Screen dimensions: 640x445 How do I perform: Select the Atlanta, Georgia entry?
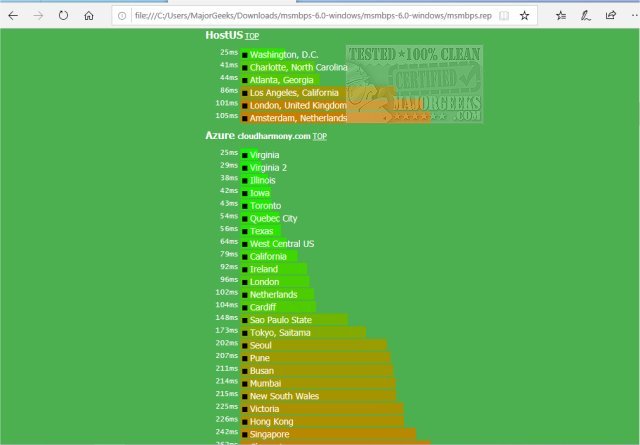[281, 80]
